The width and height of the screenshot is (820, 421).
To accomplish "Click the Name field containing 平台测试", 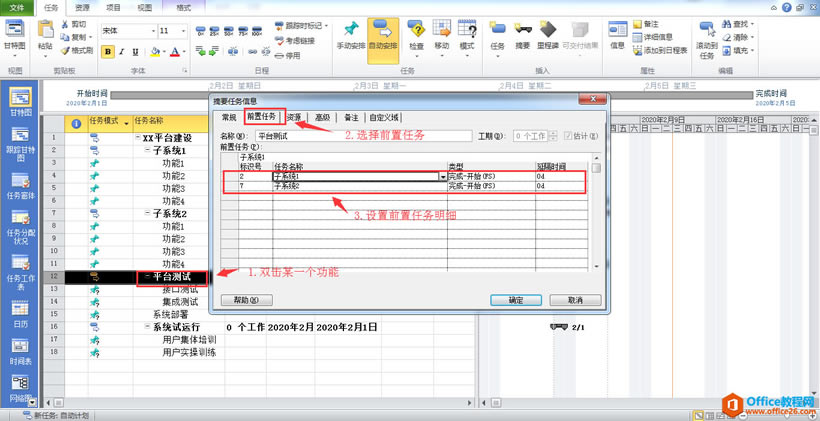I will [364, 136].
